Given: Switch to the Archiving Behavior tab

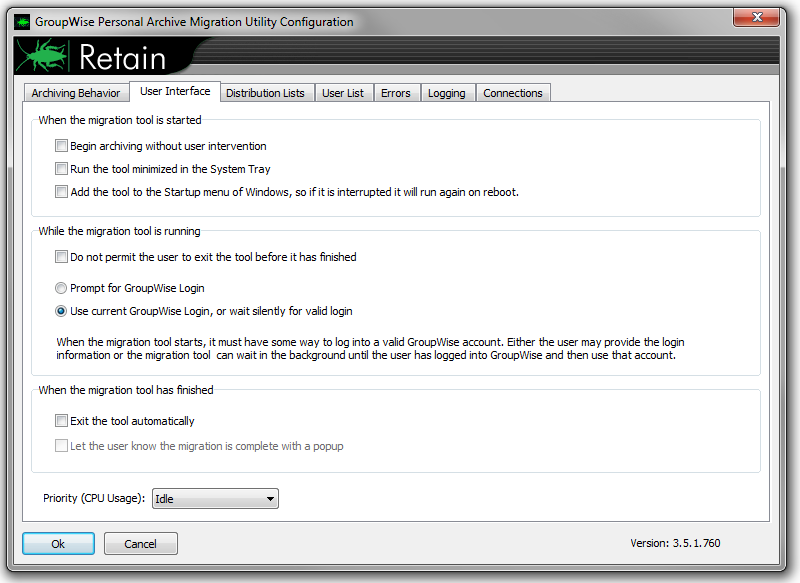Looking at the screenshot, I should click(x=76, y=93).
